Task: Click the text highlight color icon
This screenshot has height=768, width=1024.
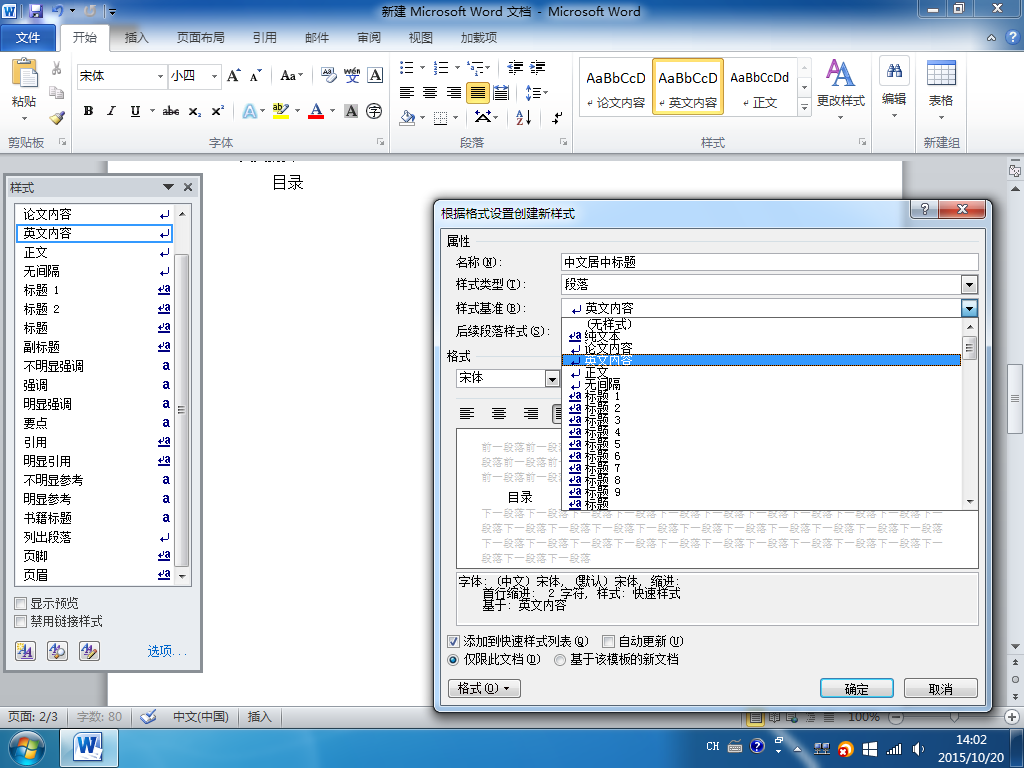Action: (x=281, y=111)
